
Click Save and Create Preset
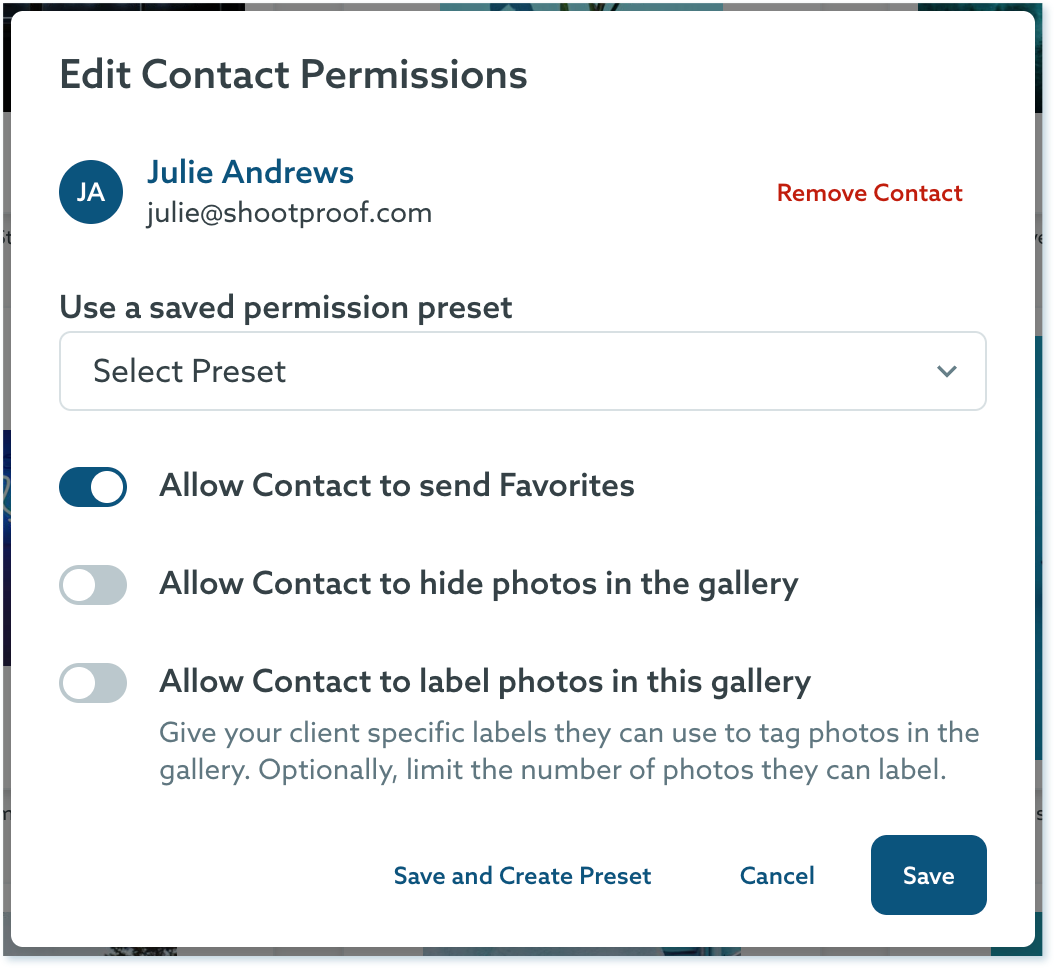click(522, 876)
